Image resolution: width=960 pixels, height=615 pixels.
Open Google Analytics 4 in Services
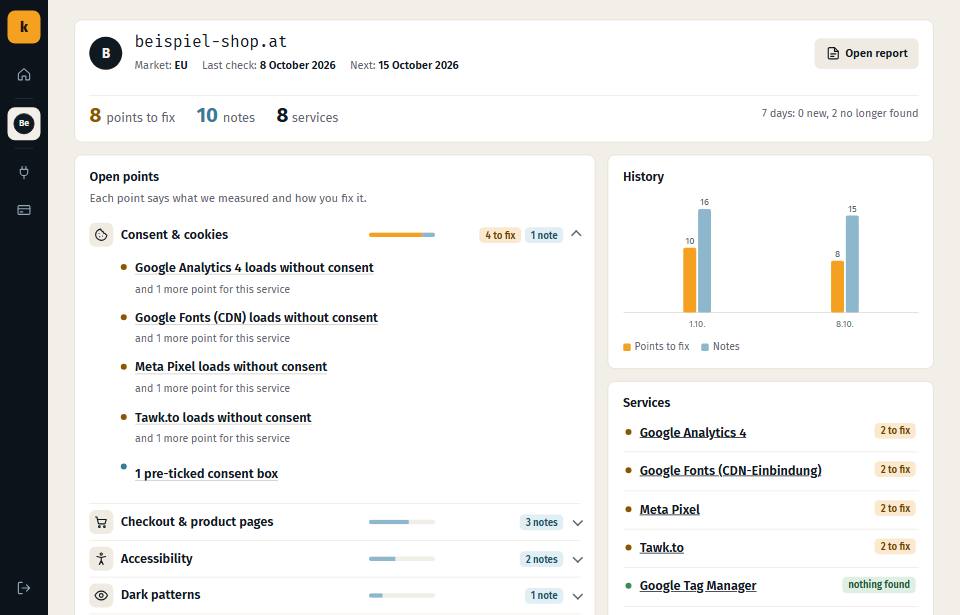(692, 432)
